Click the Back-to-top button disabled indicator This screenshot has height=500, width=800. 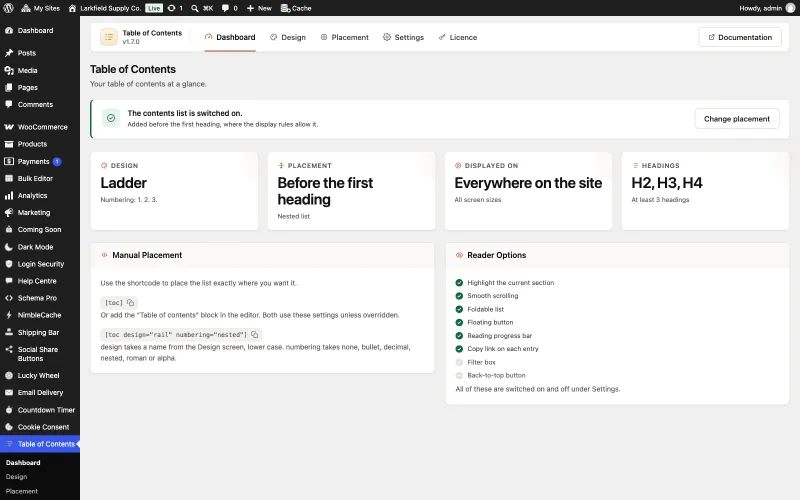click(x=459, y=376)
